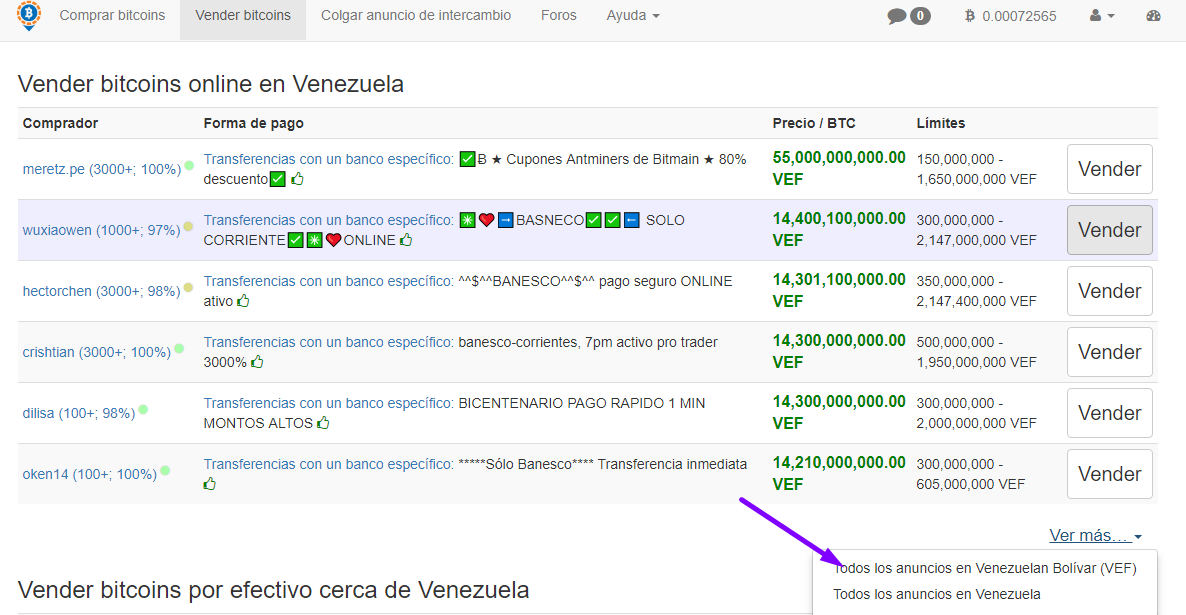Click payment method link in dilisa row

click(328, 403)
